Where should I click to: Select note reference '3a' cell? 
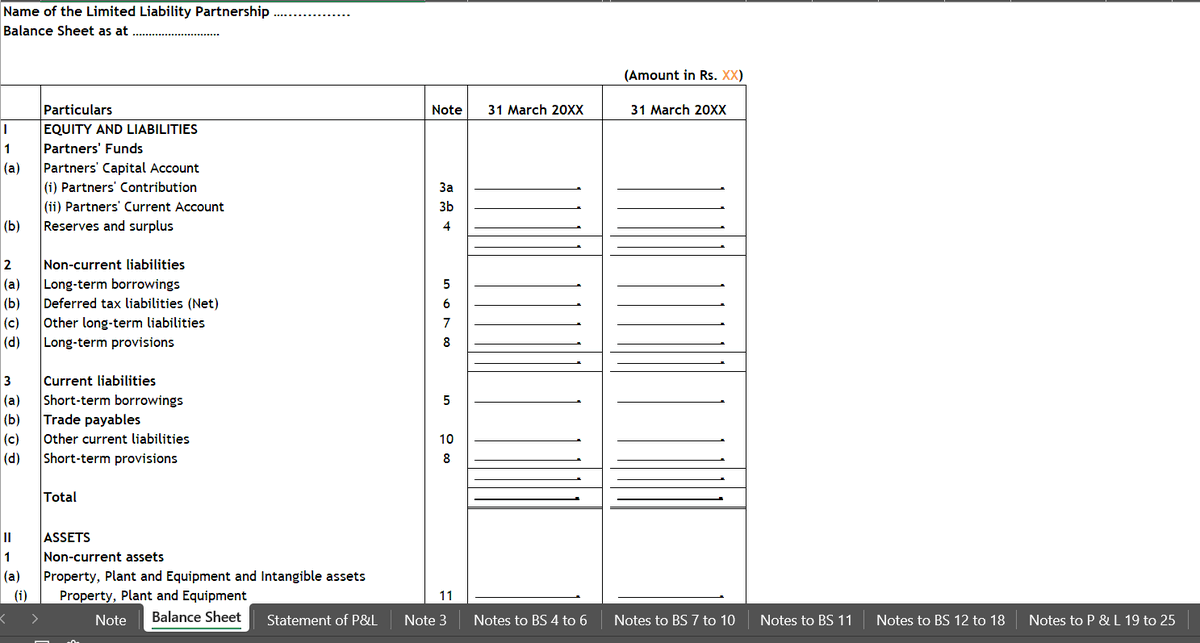(x=446, y=187)
